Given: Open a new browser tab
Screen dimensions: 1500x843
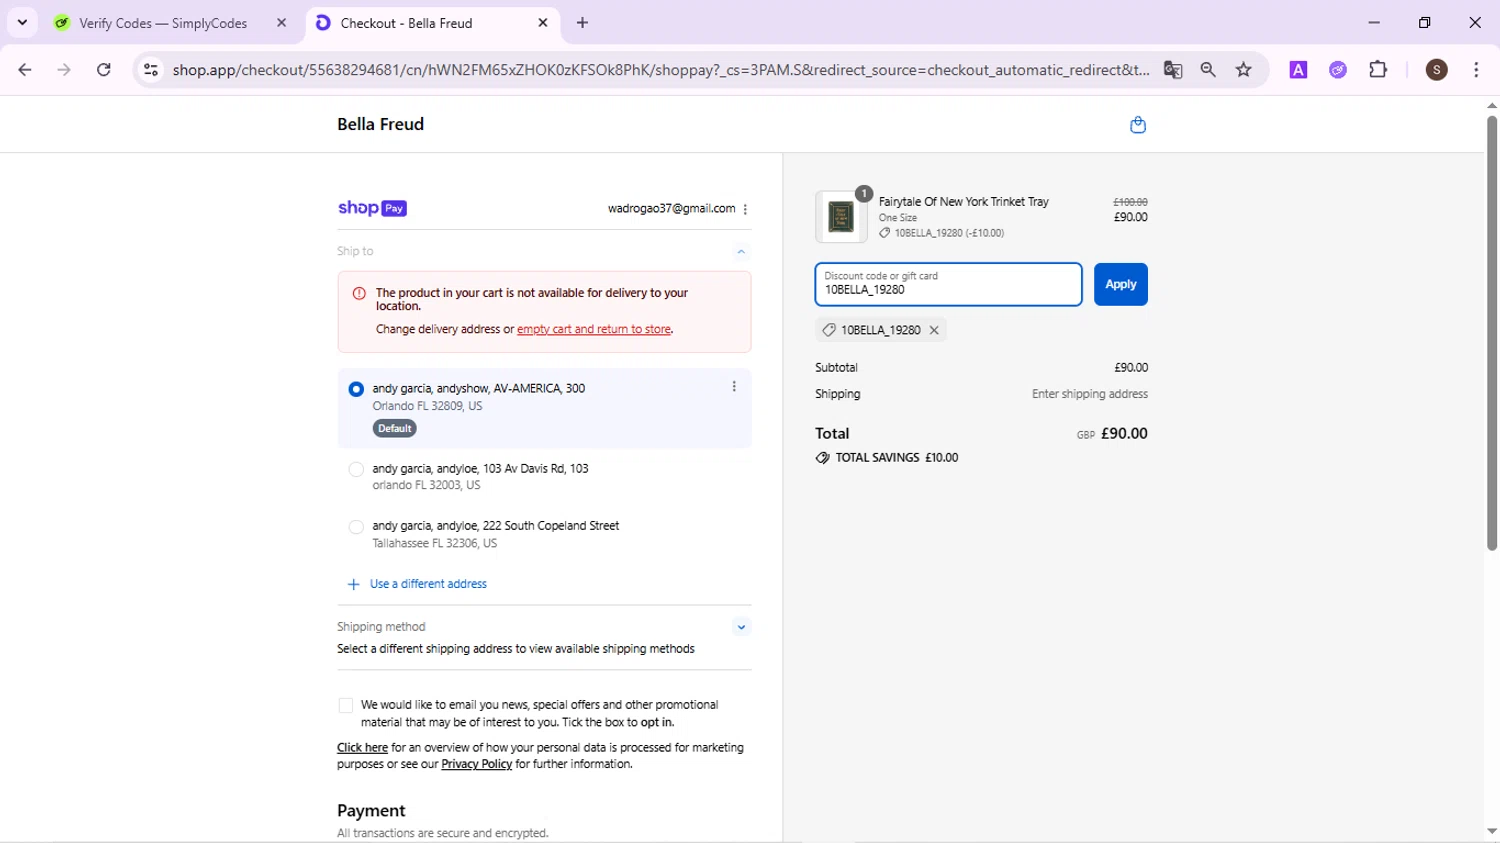Looking at the screenshot, I should click(x=583, y=23).
